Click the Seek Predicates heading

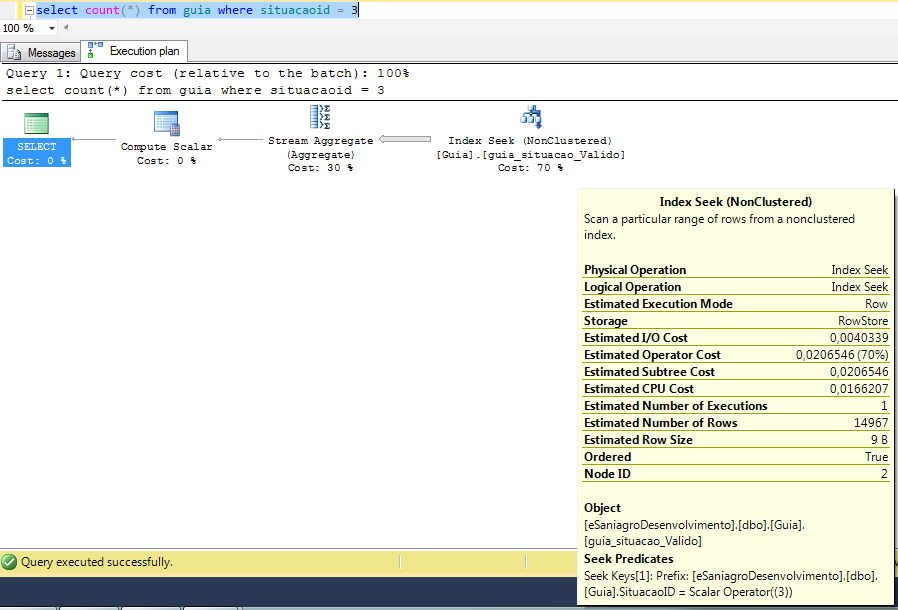coord(628,558)
